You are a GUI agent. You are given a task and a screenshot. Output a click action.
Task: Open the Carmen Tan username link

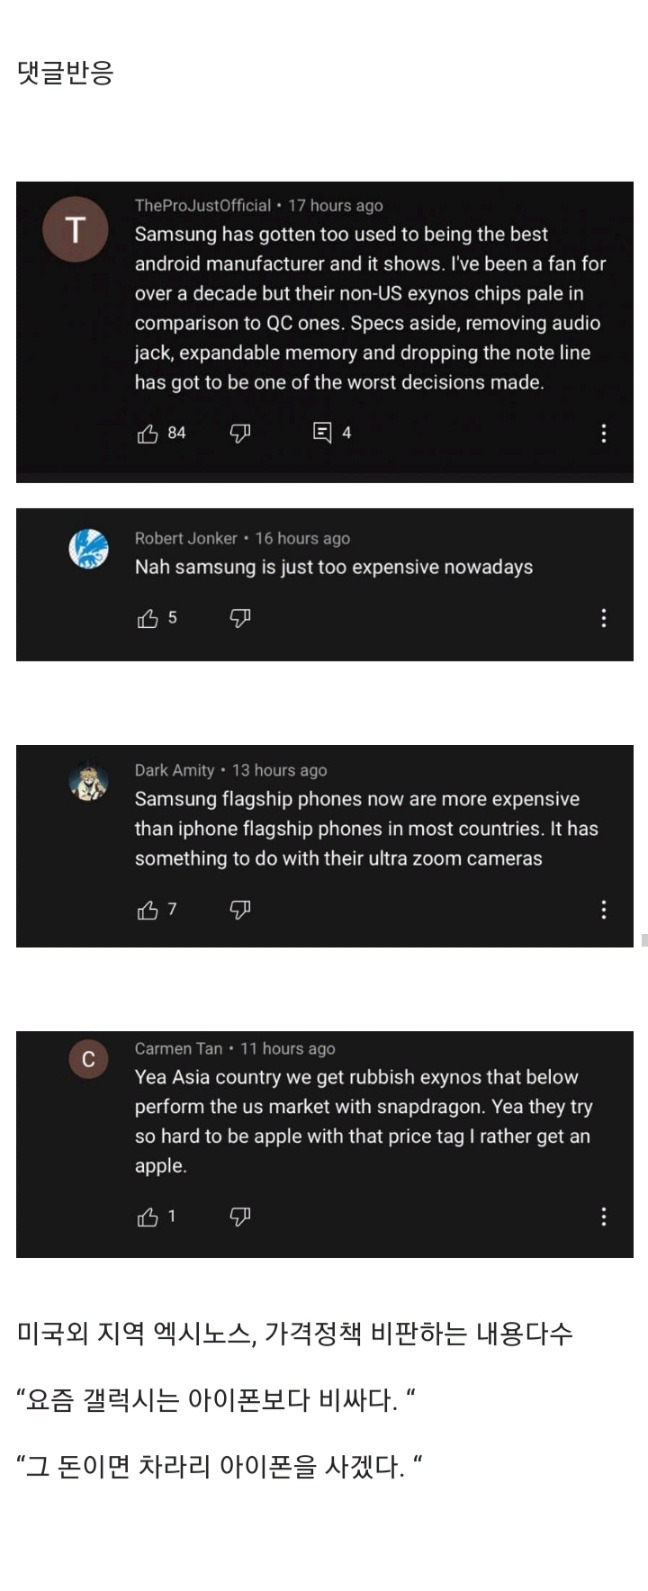[x=178, y=1049]
